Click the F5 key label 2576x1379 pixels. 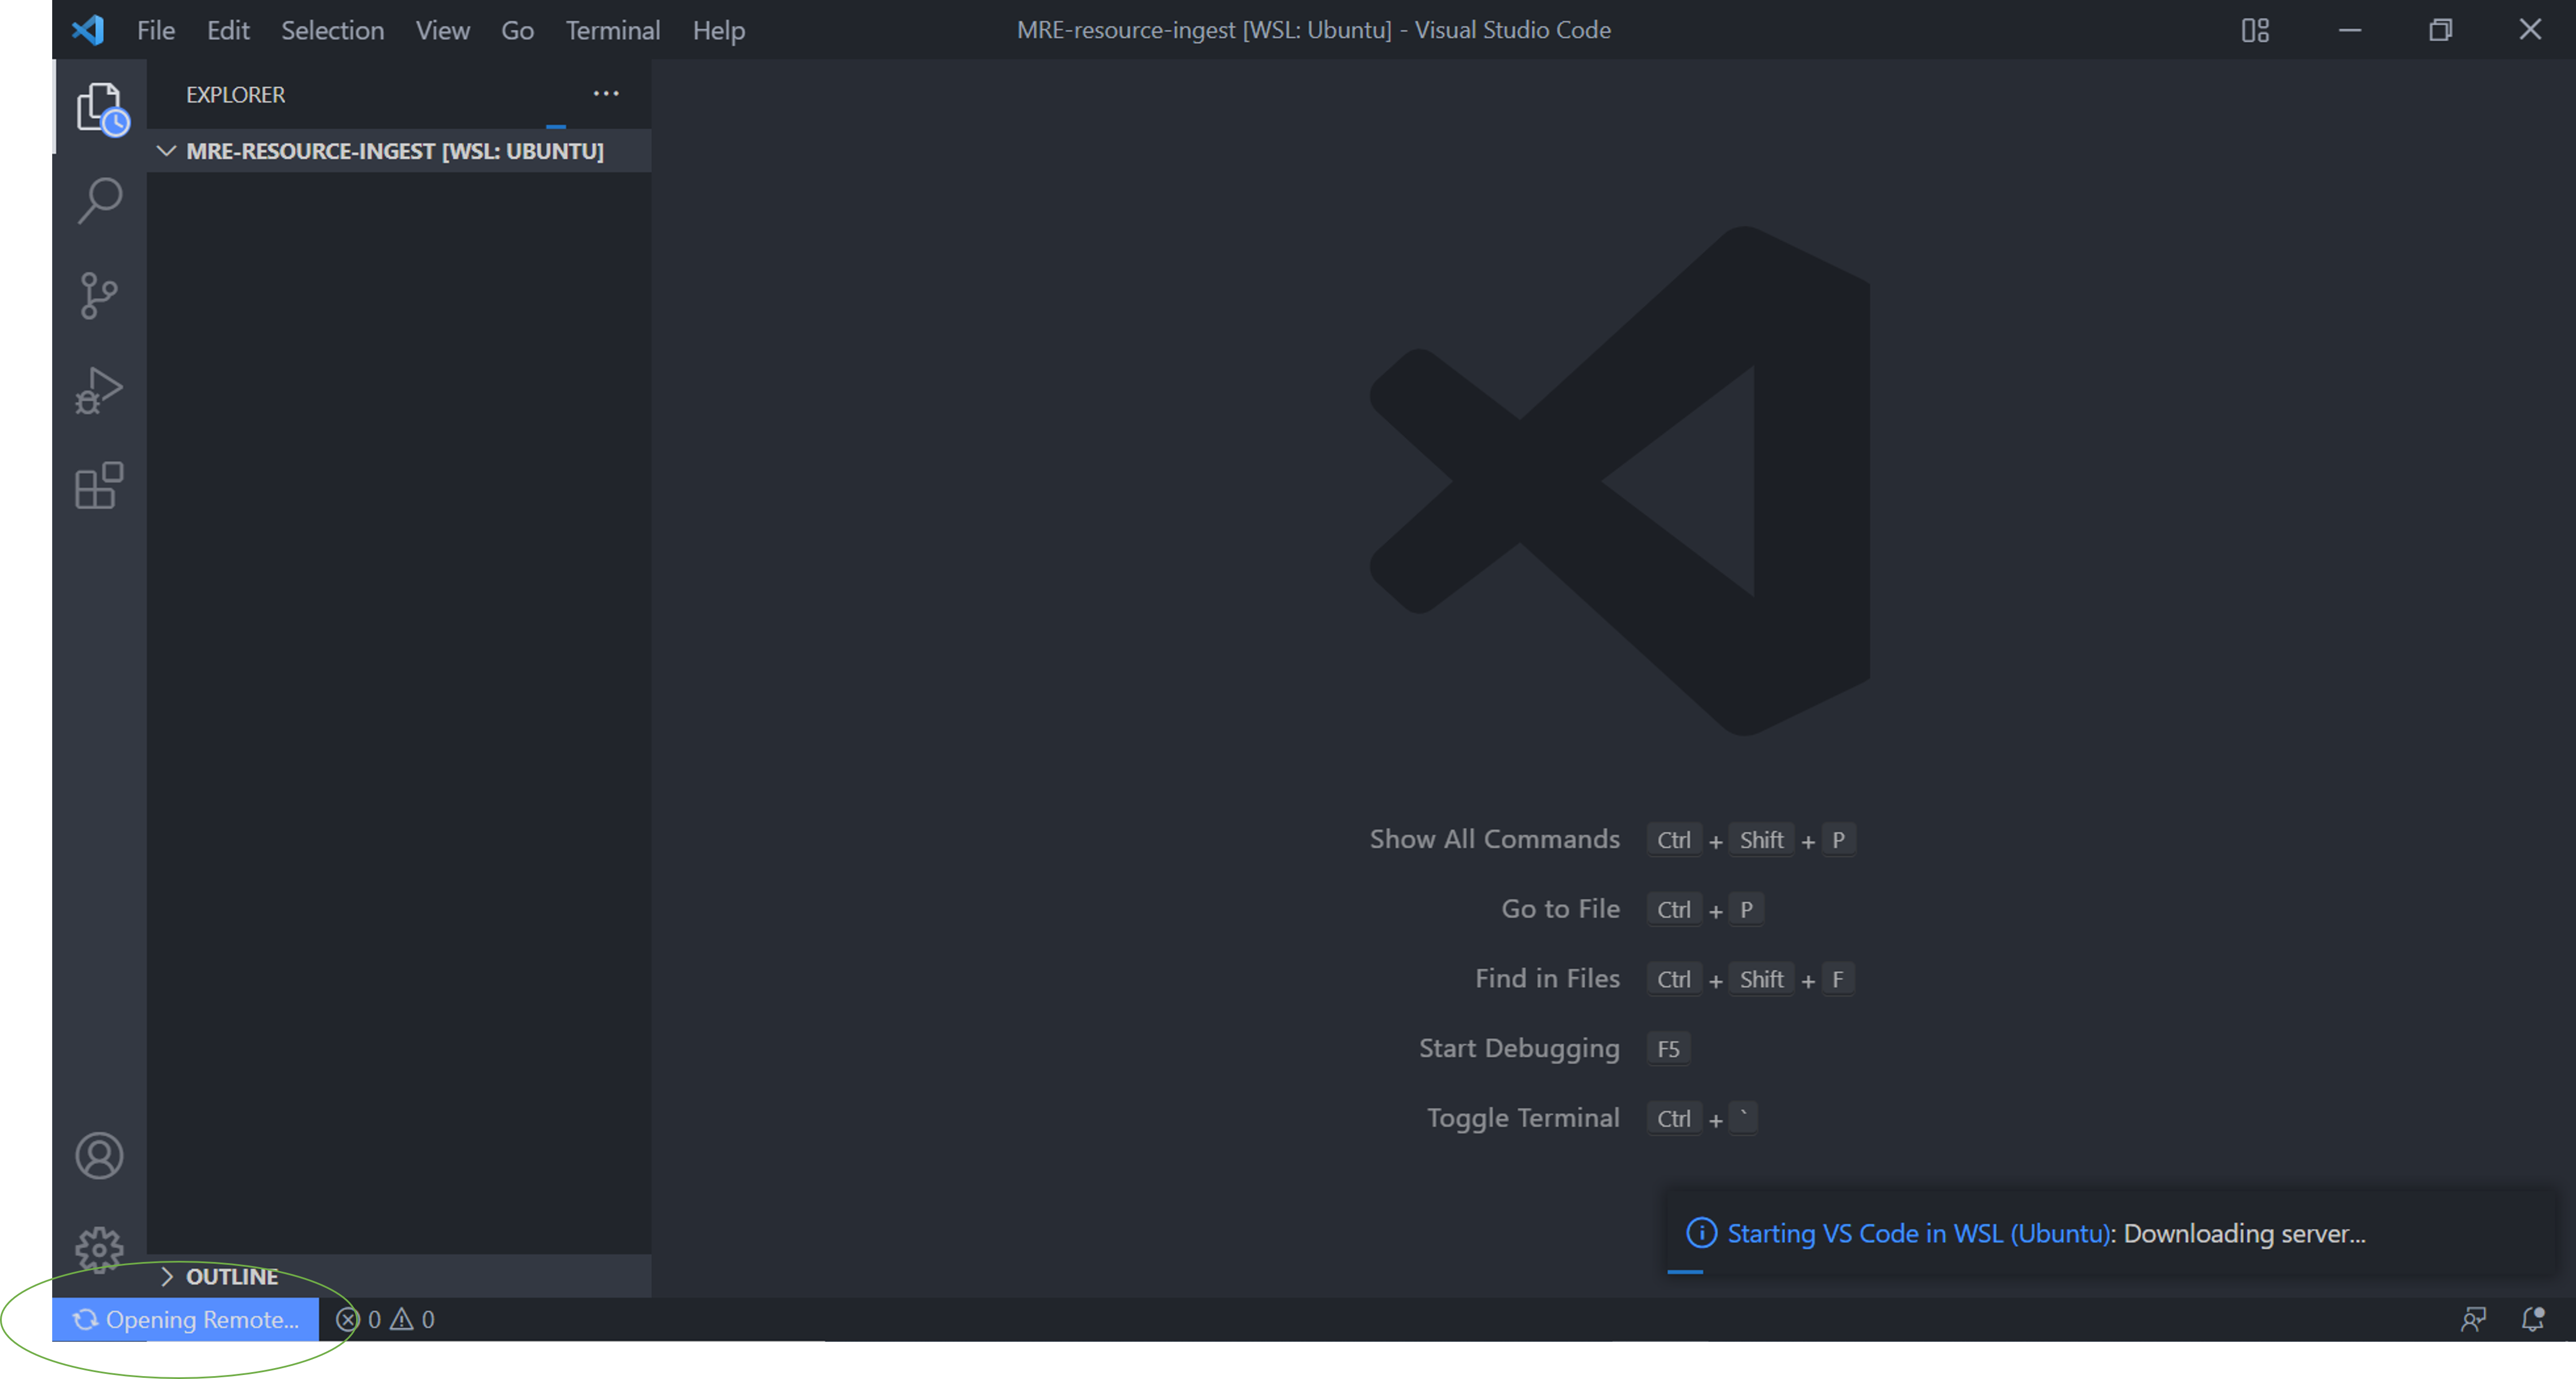pos(1668,1049)
